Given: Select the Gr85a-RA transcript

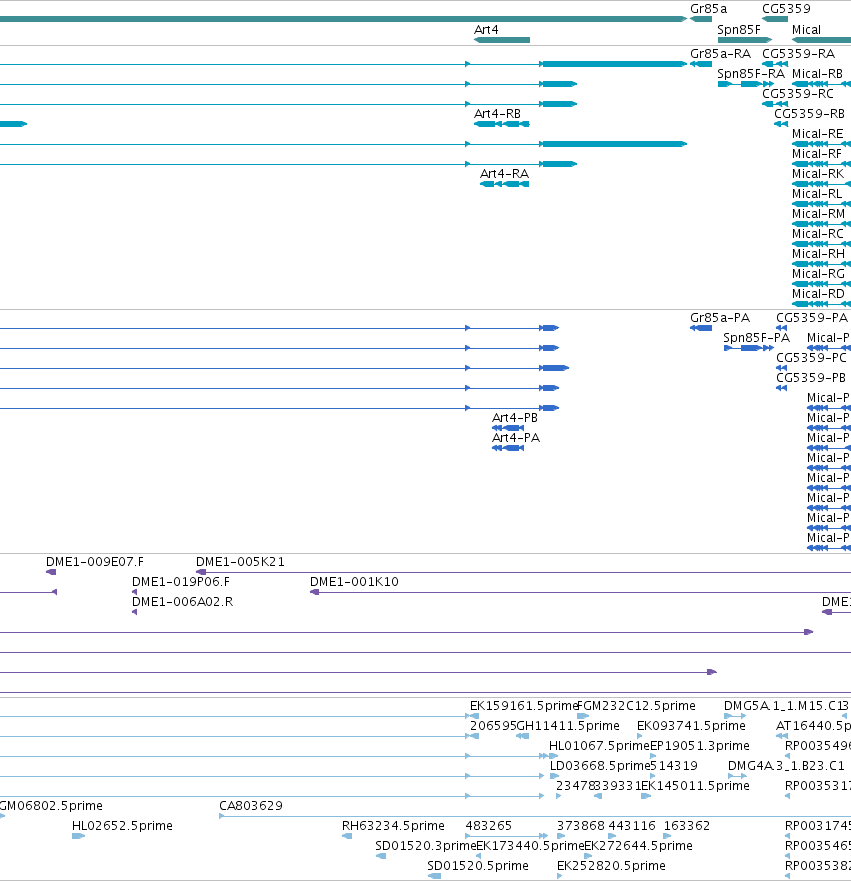Looking at the screenshot, I should point(701,64).
